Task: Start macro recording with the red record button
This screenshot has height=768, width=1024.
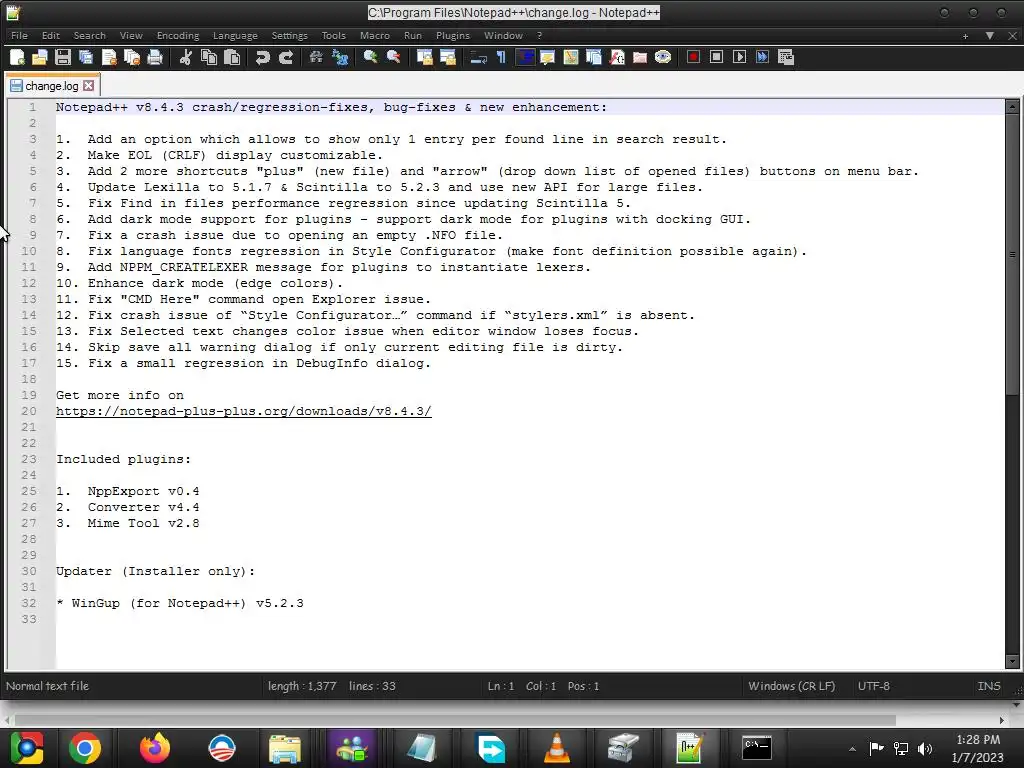Action: coord(694,57)
